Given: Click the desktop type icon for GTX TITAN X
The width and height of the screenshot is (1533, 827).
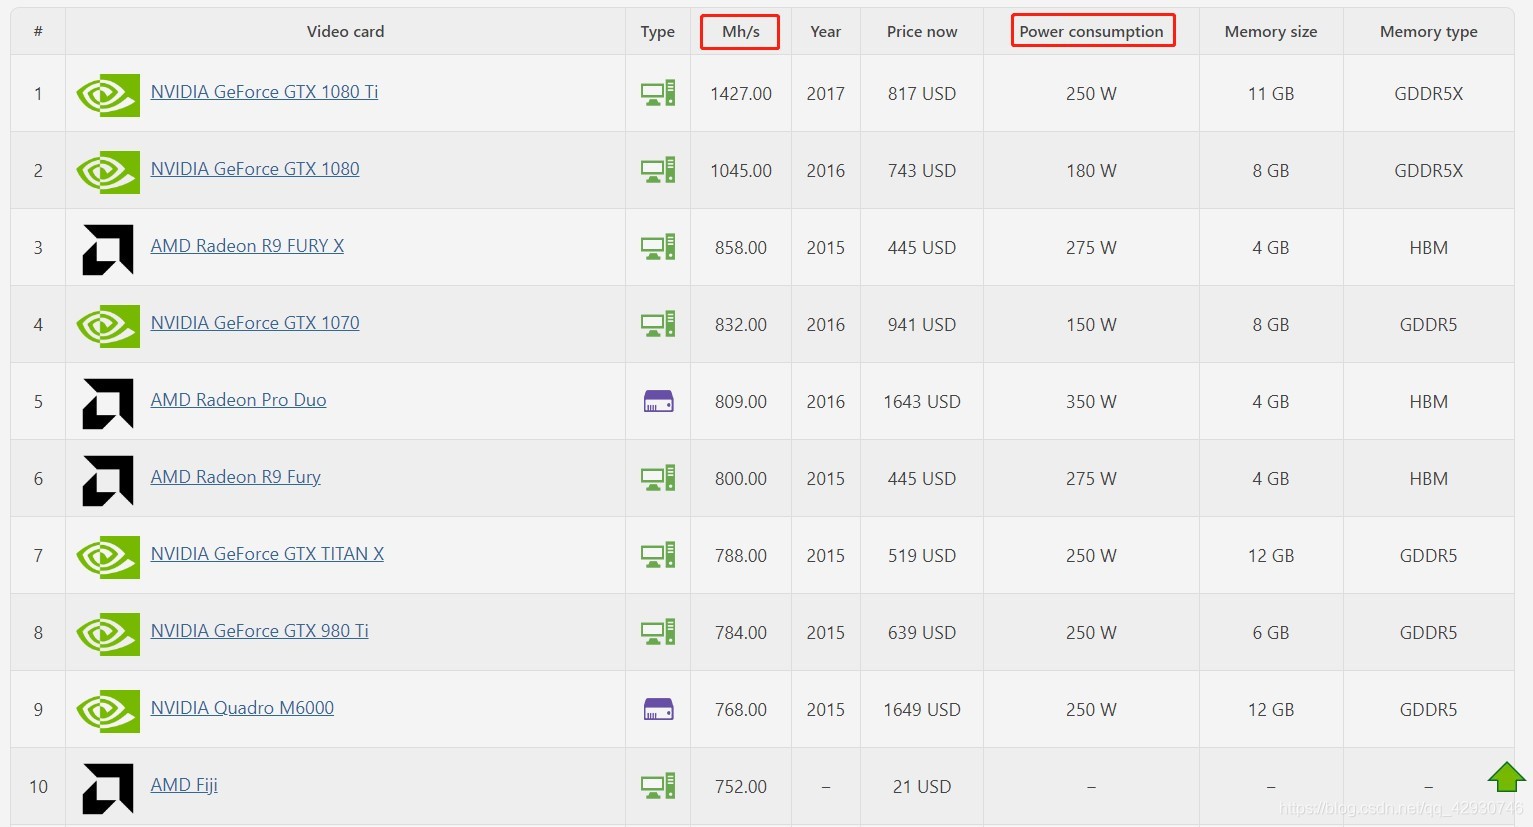Looking at the screenshot, I should tap(658, 555).
